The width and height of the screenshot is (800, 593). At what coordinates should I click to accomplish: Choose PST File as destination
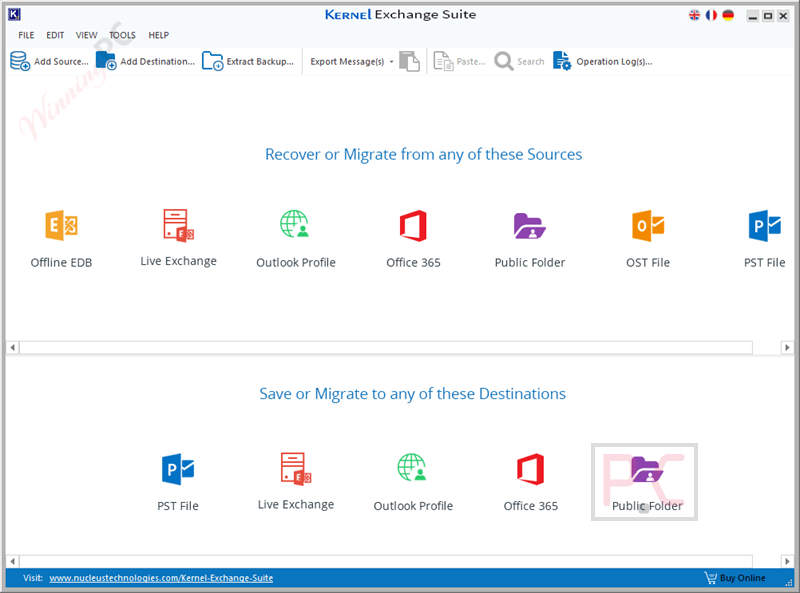178,482
